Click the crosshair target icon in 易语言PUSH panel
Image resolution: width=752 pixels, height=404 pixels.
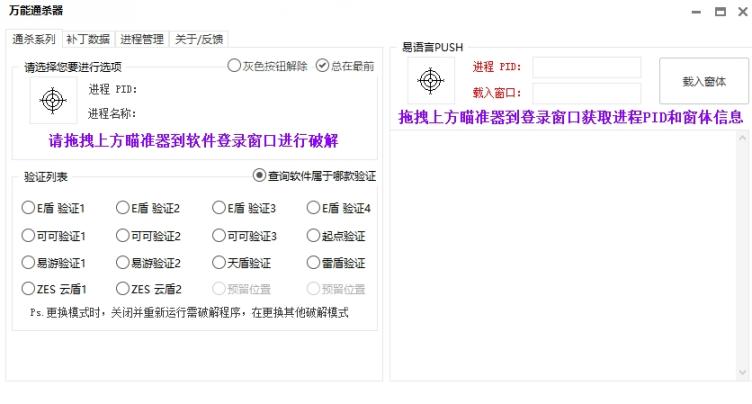430,81
